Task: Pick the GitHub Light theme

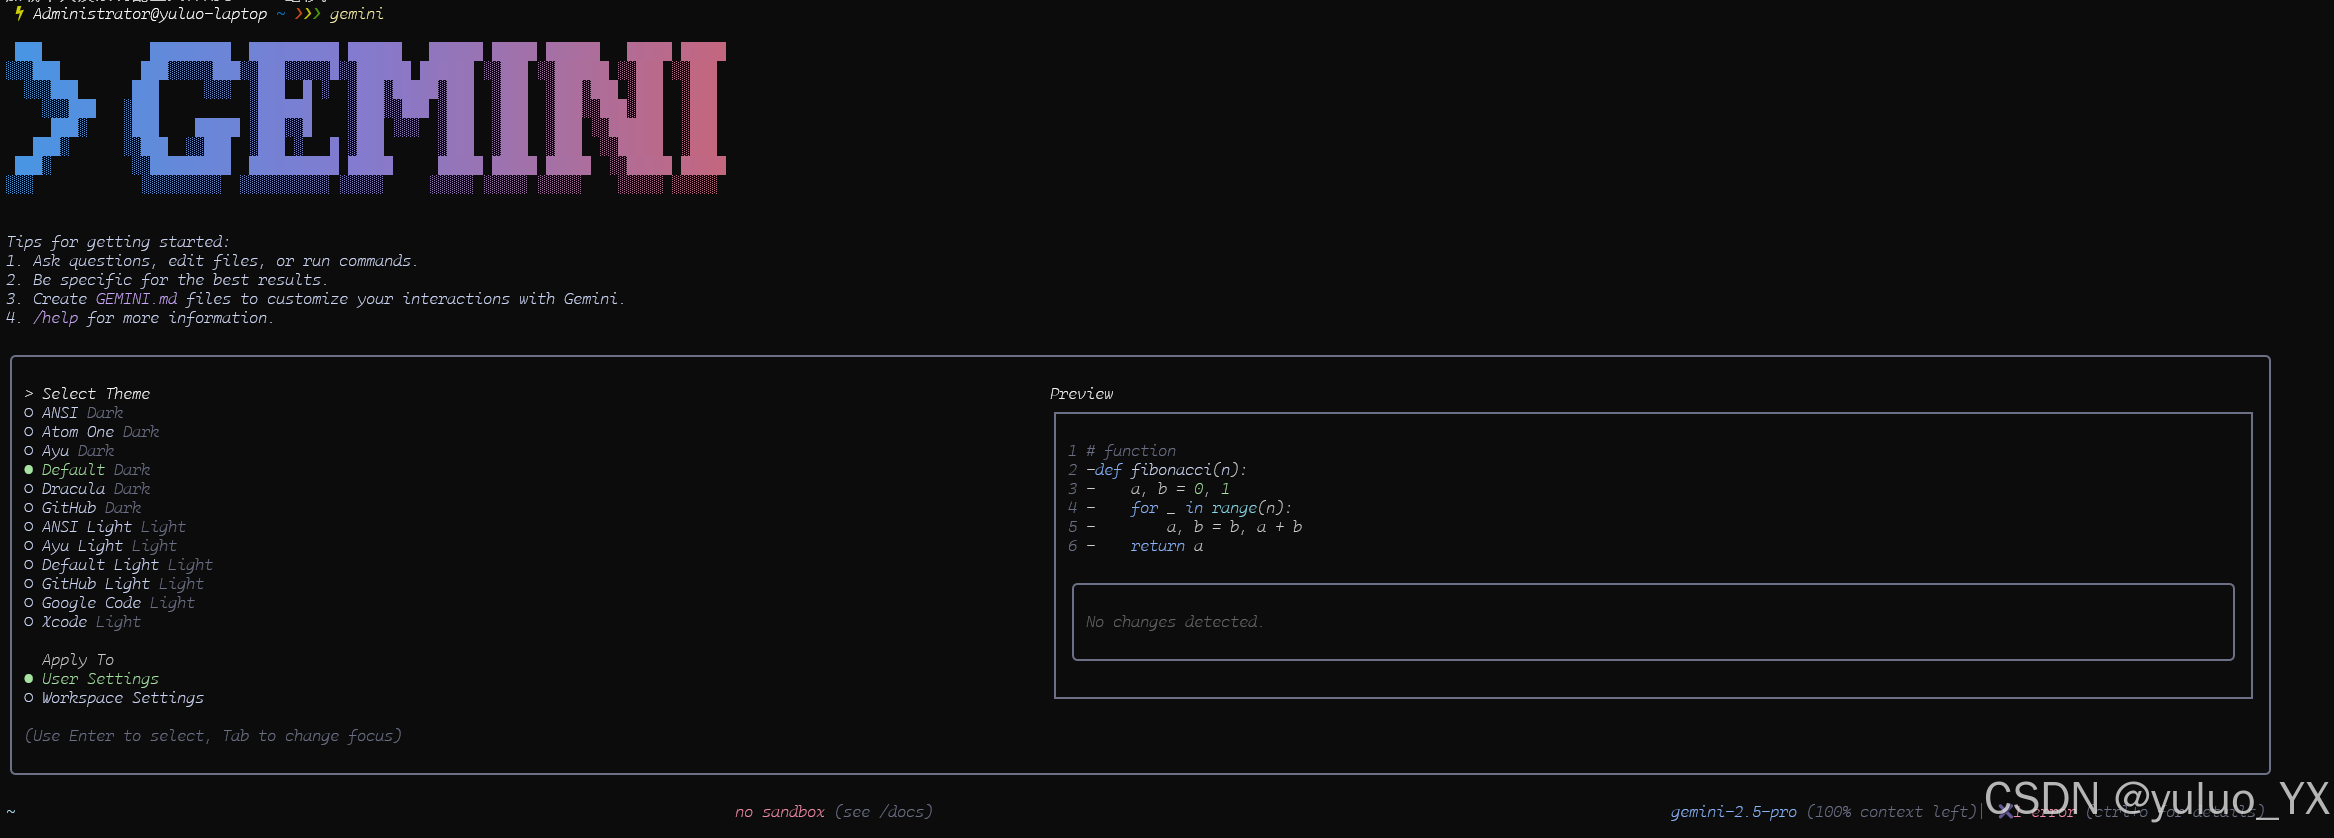Action: pos(114,584)
